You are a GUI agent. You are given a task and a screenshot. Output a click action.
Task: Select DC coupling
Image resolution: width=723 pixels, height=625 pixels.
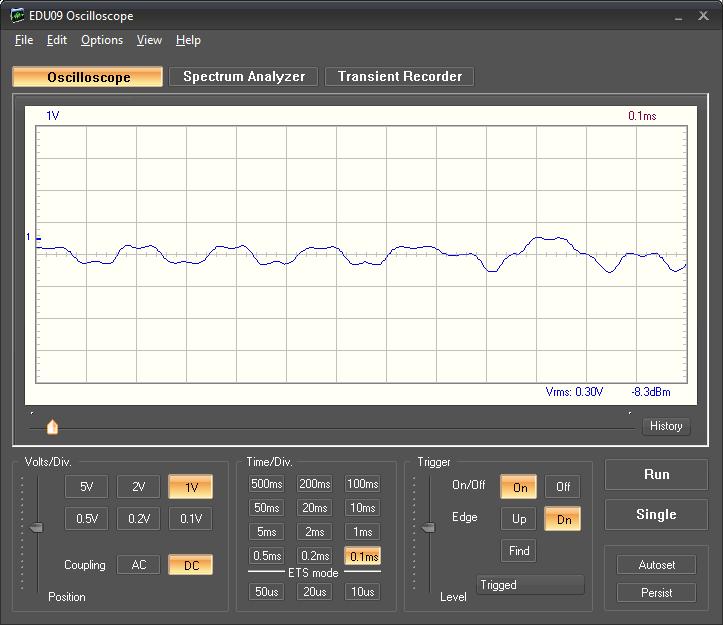click(x=190, y=565)
